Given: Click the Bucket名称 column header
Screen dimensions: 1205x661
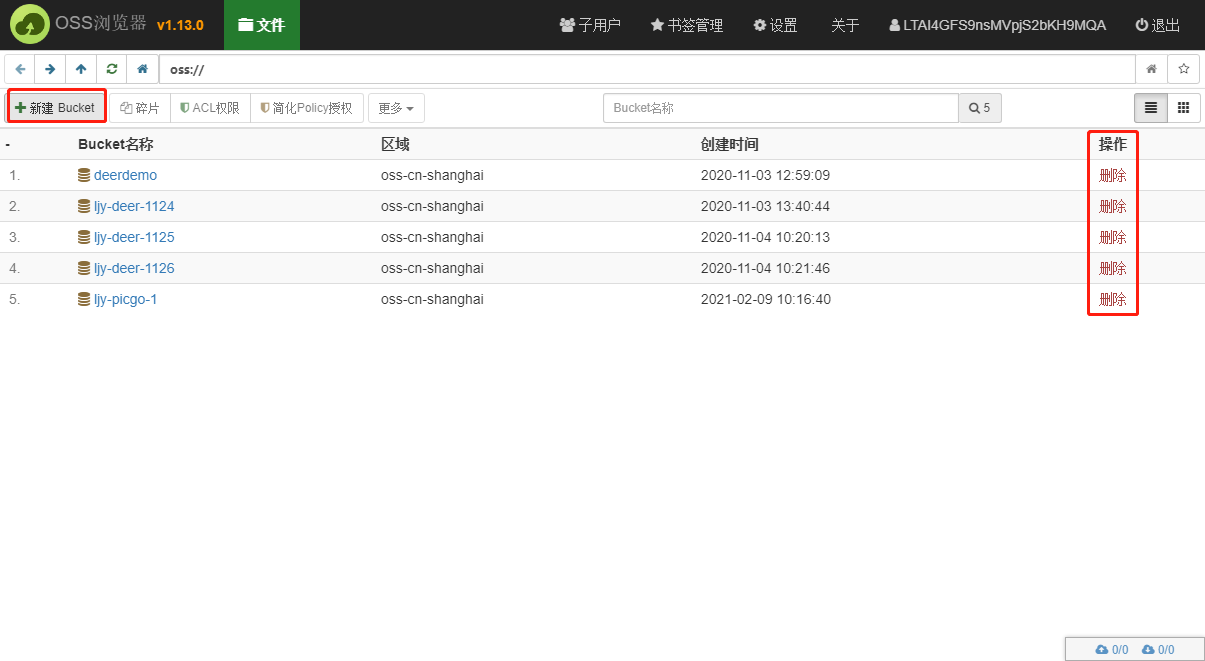Looking at the screenshot, I should pos(115,144).
